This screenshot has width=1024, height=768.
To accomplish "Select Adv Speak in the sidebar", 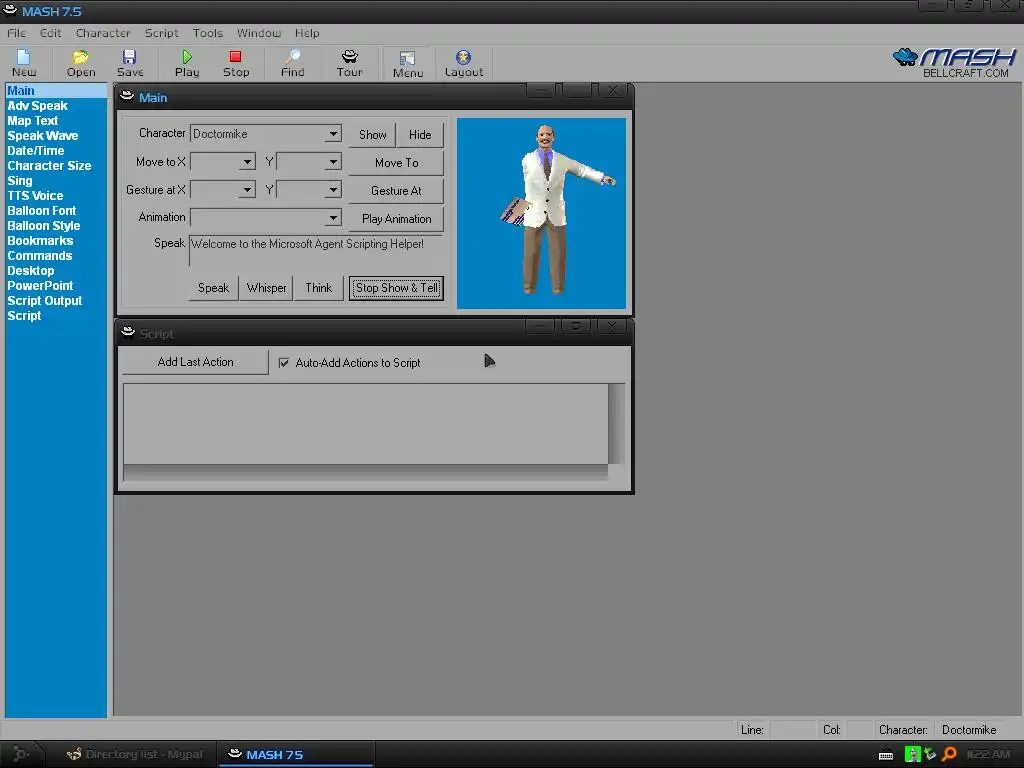I will click(x=38, y=106).
